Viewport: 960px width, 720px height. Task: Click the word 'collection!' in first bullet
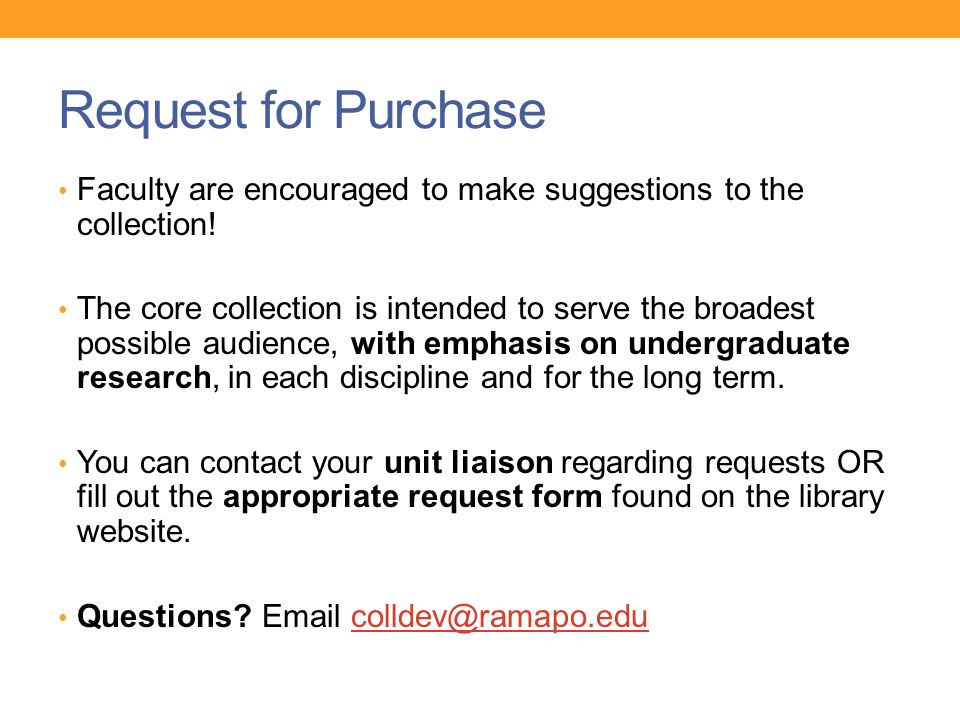pos(146,225)
